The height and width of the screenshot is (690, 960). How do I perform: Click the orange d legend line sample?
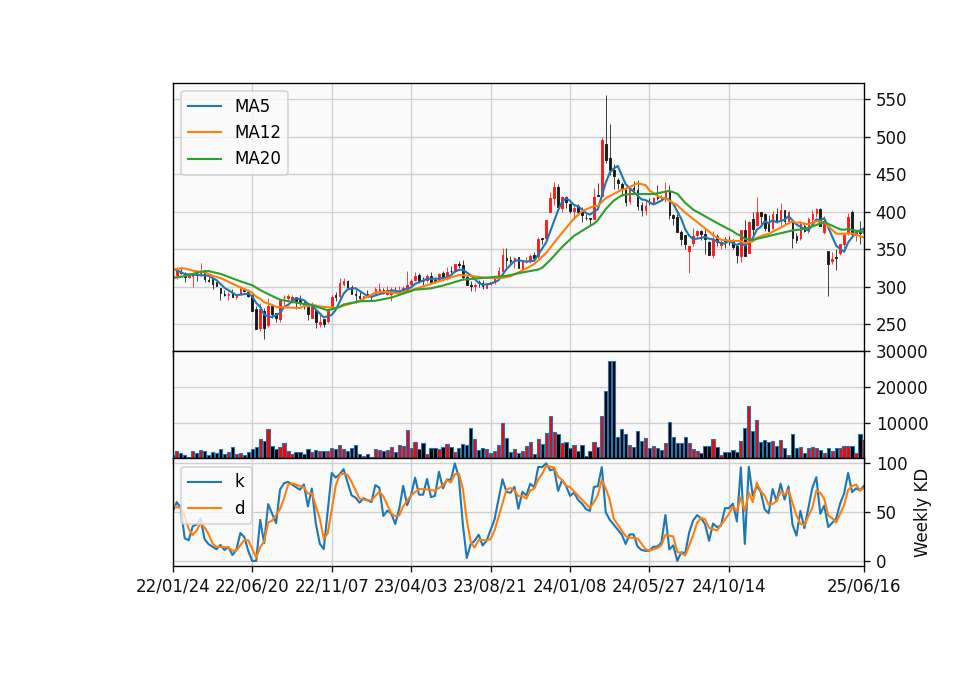[x=204, y=508]
